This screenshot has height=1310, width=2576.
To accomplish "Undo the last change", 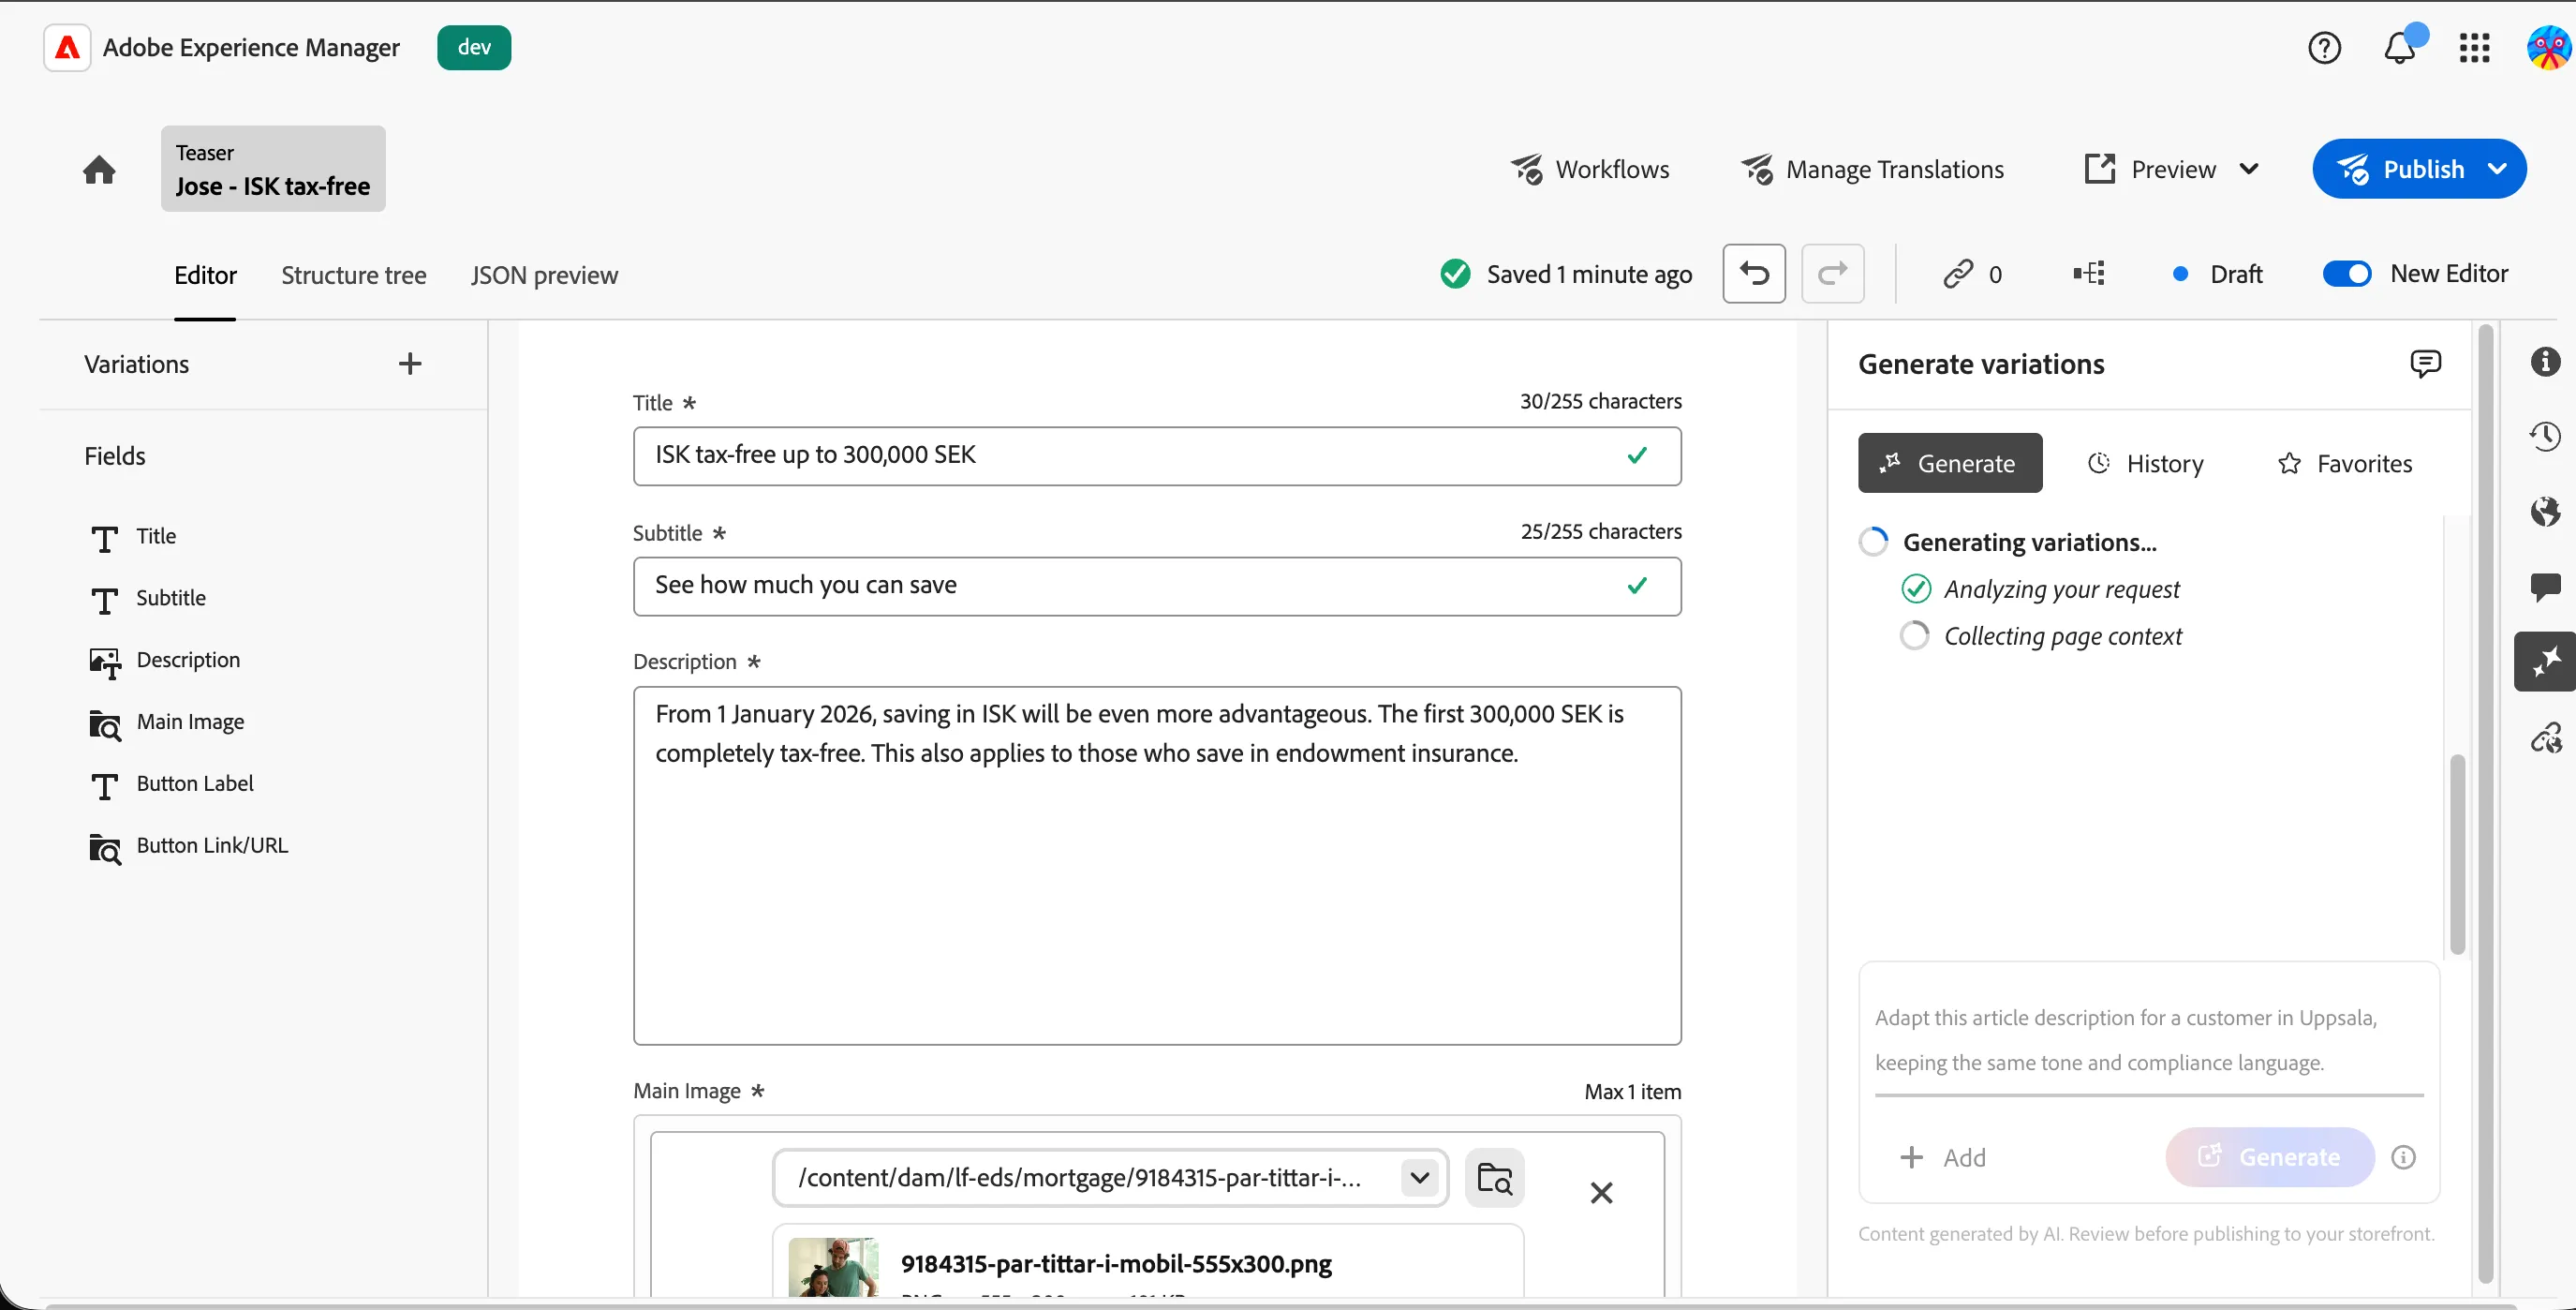I will pyautogui.click(x=1754, y=273).
